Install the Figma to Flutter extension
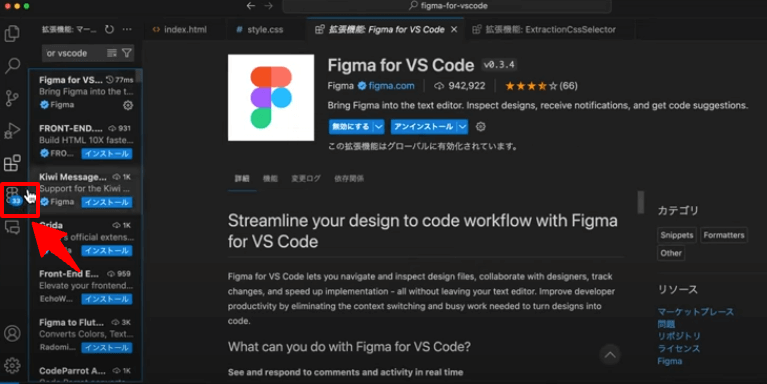Image resolution: width=767 pixels, height=384 pixels. [x=107, y=348]
